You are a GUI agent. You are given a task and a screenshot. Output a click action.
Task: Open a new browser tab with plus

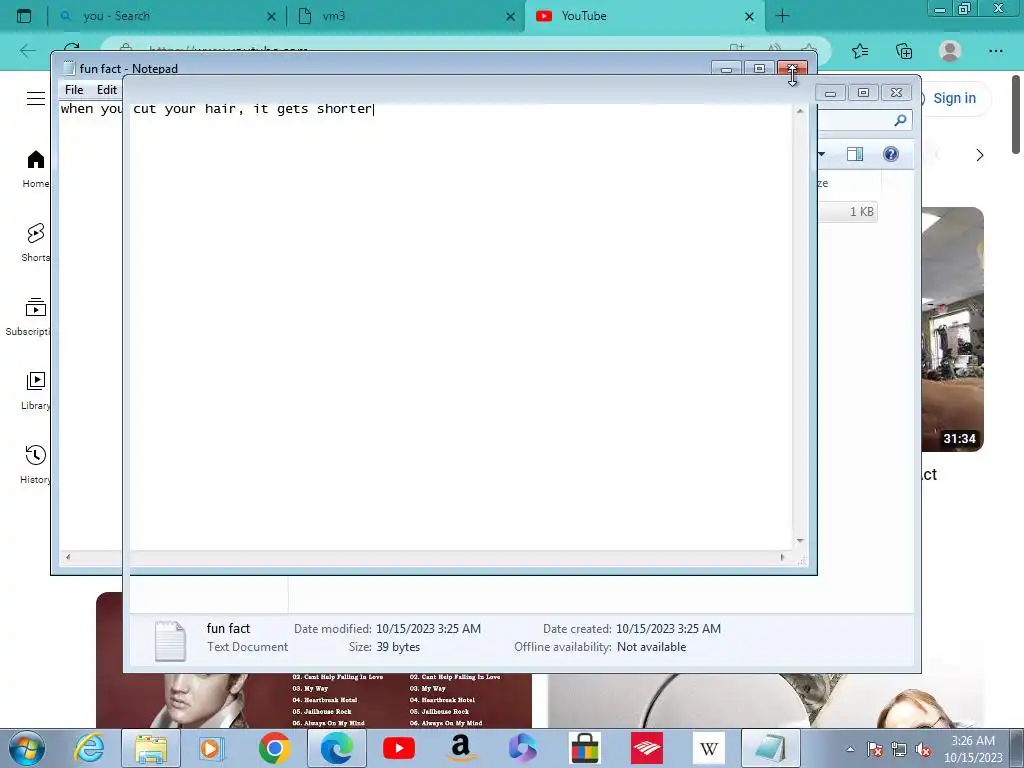(x=782, y=16)
